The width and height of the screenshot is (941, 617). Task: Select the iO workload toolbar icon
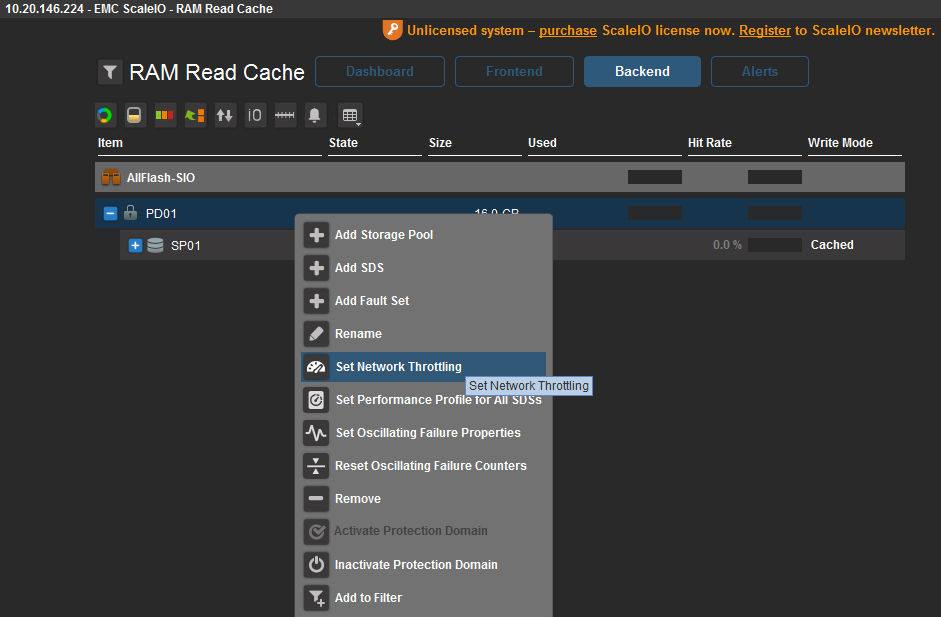coord(254,115)
